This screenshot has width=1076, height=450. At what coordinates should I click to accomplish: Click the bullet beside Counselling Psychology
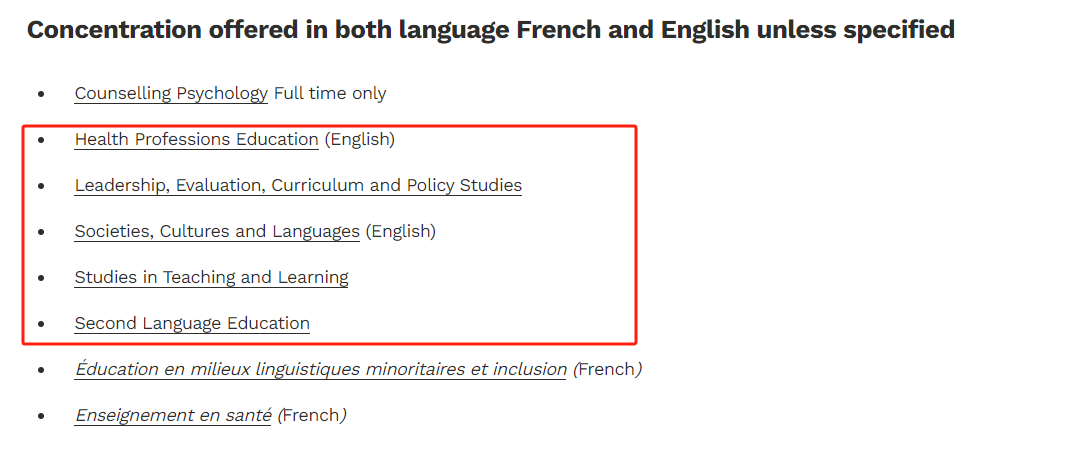point(41,94)
